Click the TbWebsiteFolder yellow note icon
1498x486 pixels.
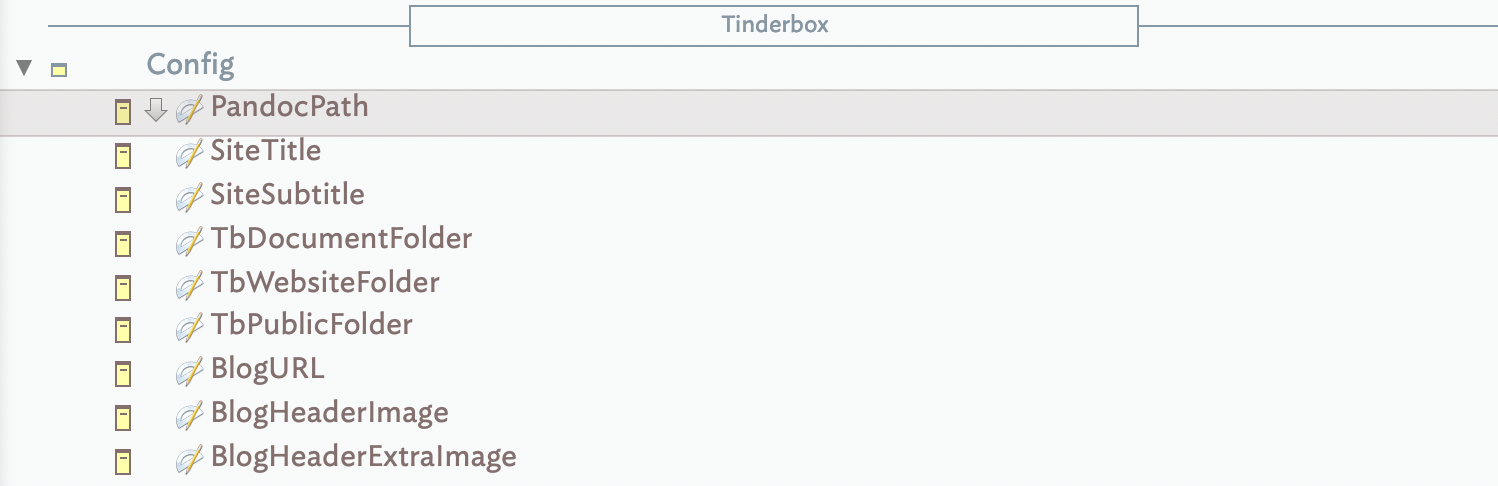click(123, 287)
